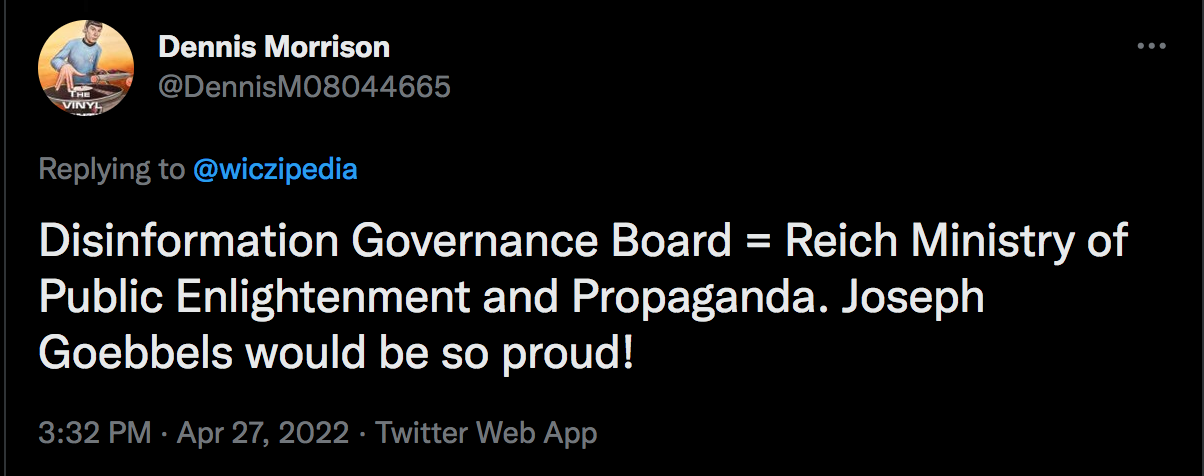Open the @wiczipedia profile link
The width and height of the screenshot is (1204, 476).
tap(275, 169)
